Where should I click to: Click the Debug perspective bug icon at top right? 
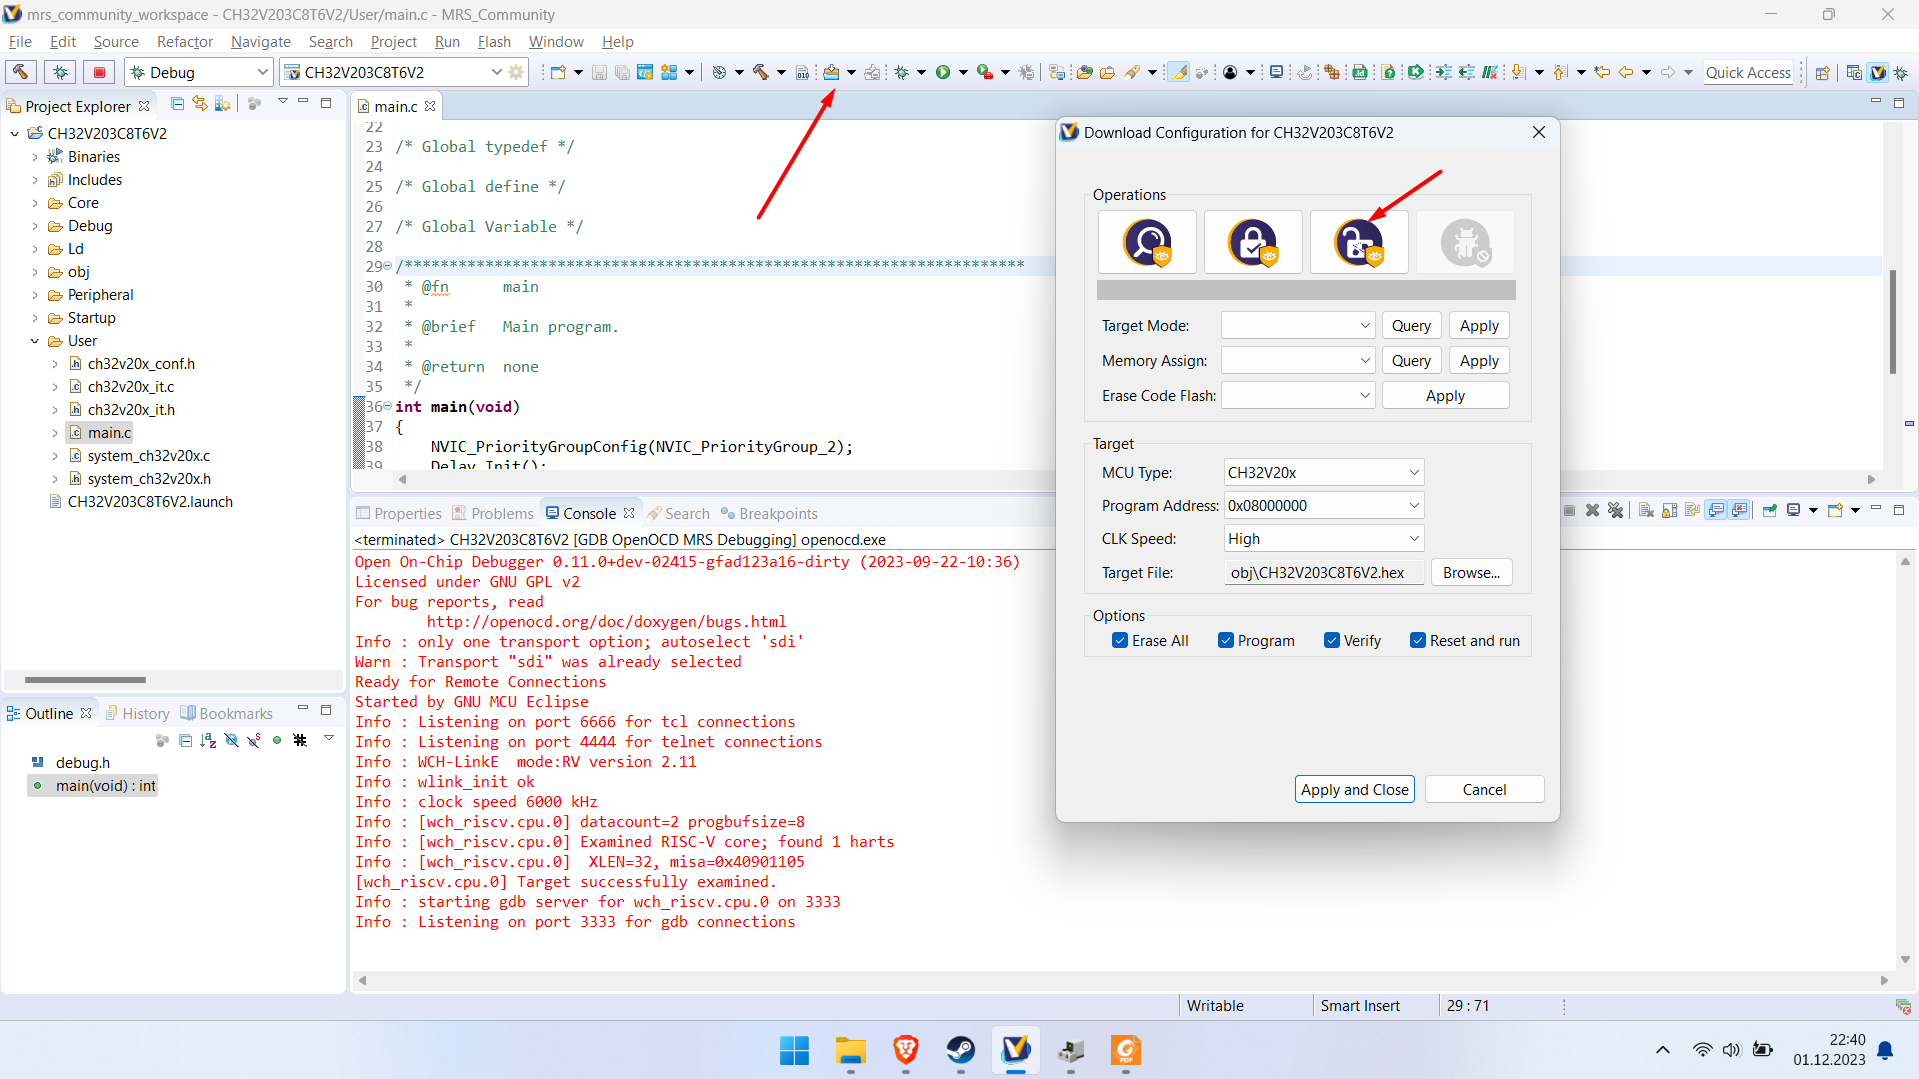click(x=1901, y=72)
